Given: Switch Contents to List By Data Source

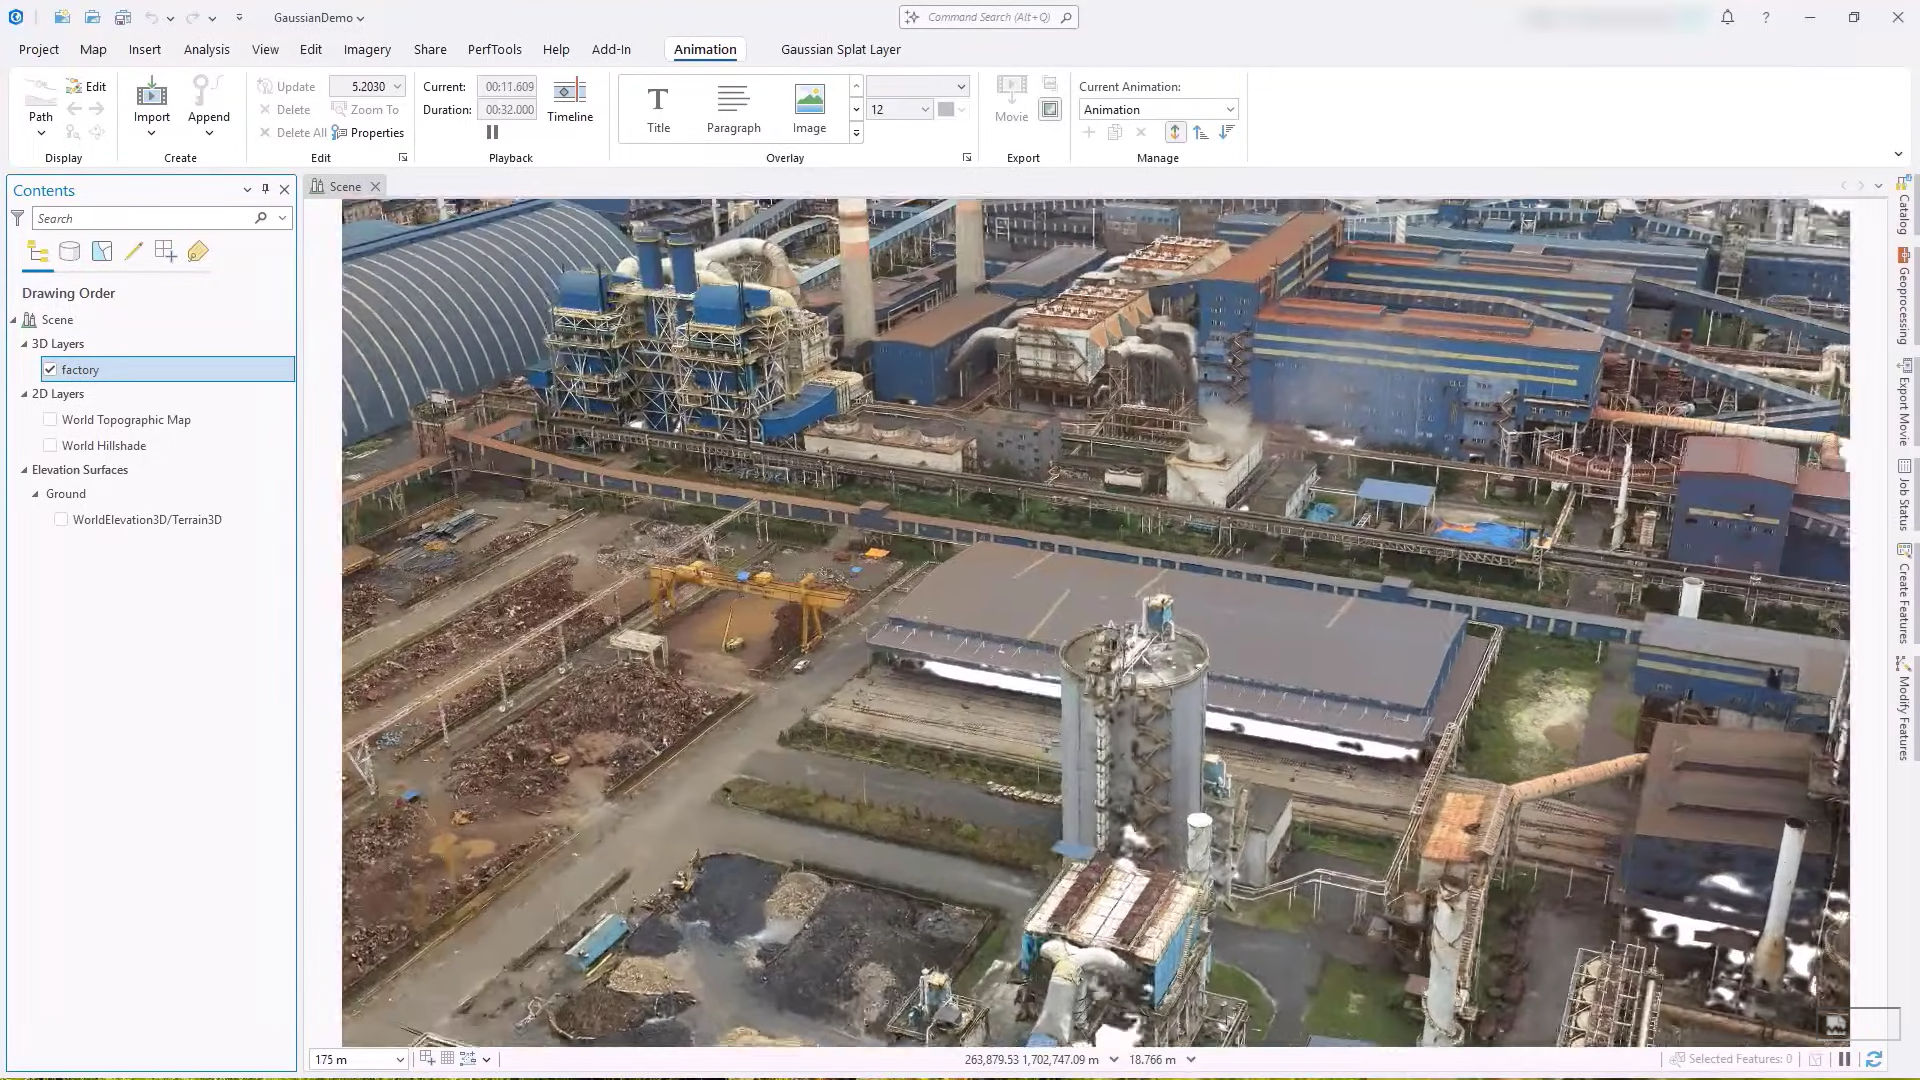Looking at the screenshot, I should pos(69,251).
